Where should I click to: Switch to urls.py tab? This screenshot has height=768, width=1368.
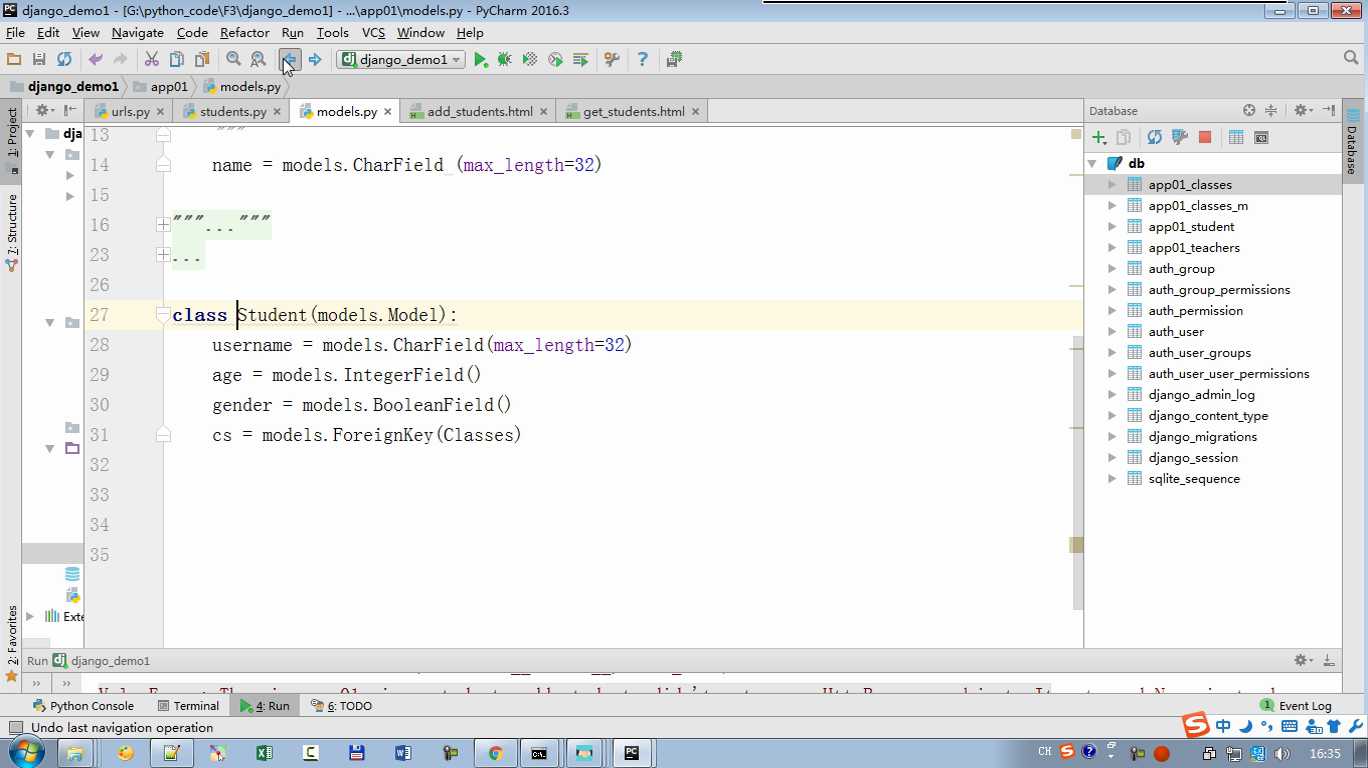[130, 111]
